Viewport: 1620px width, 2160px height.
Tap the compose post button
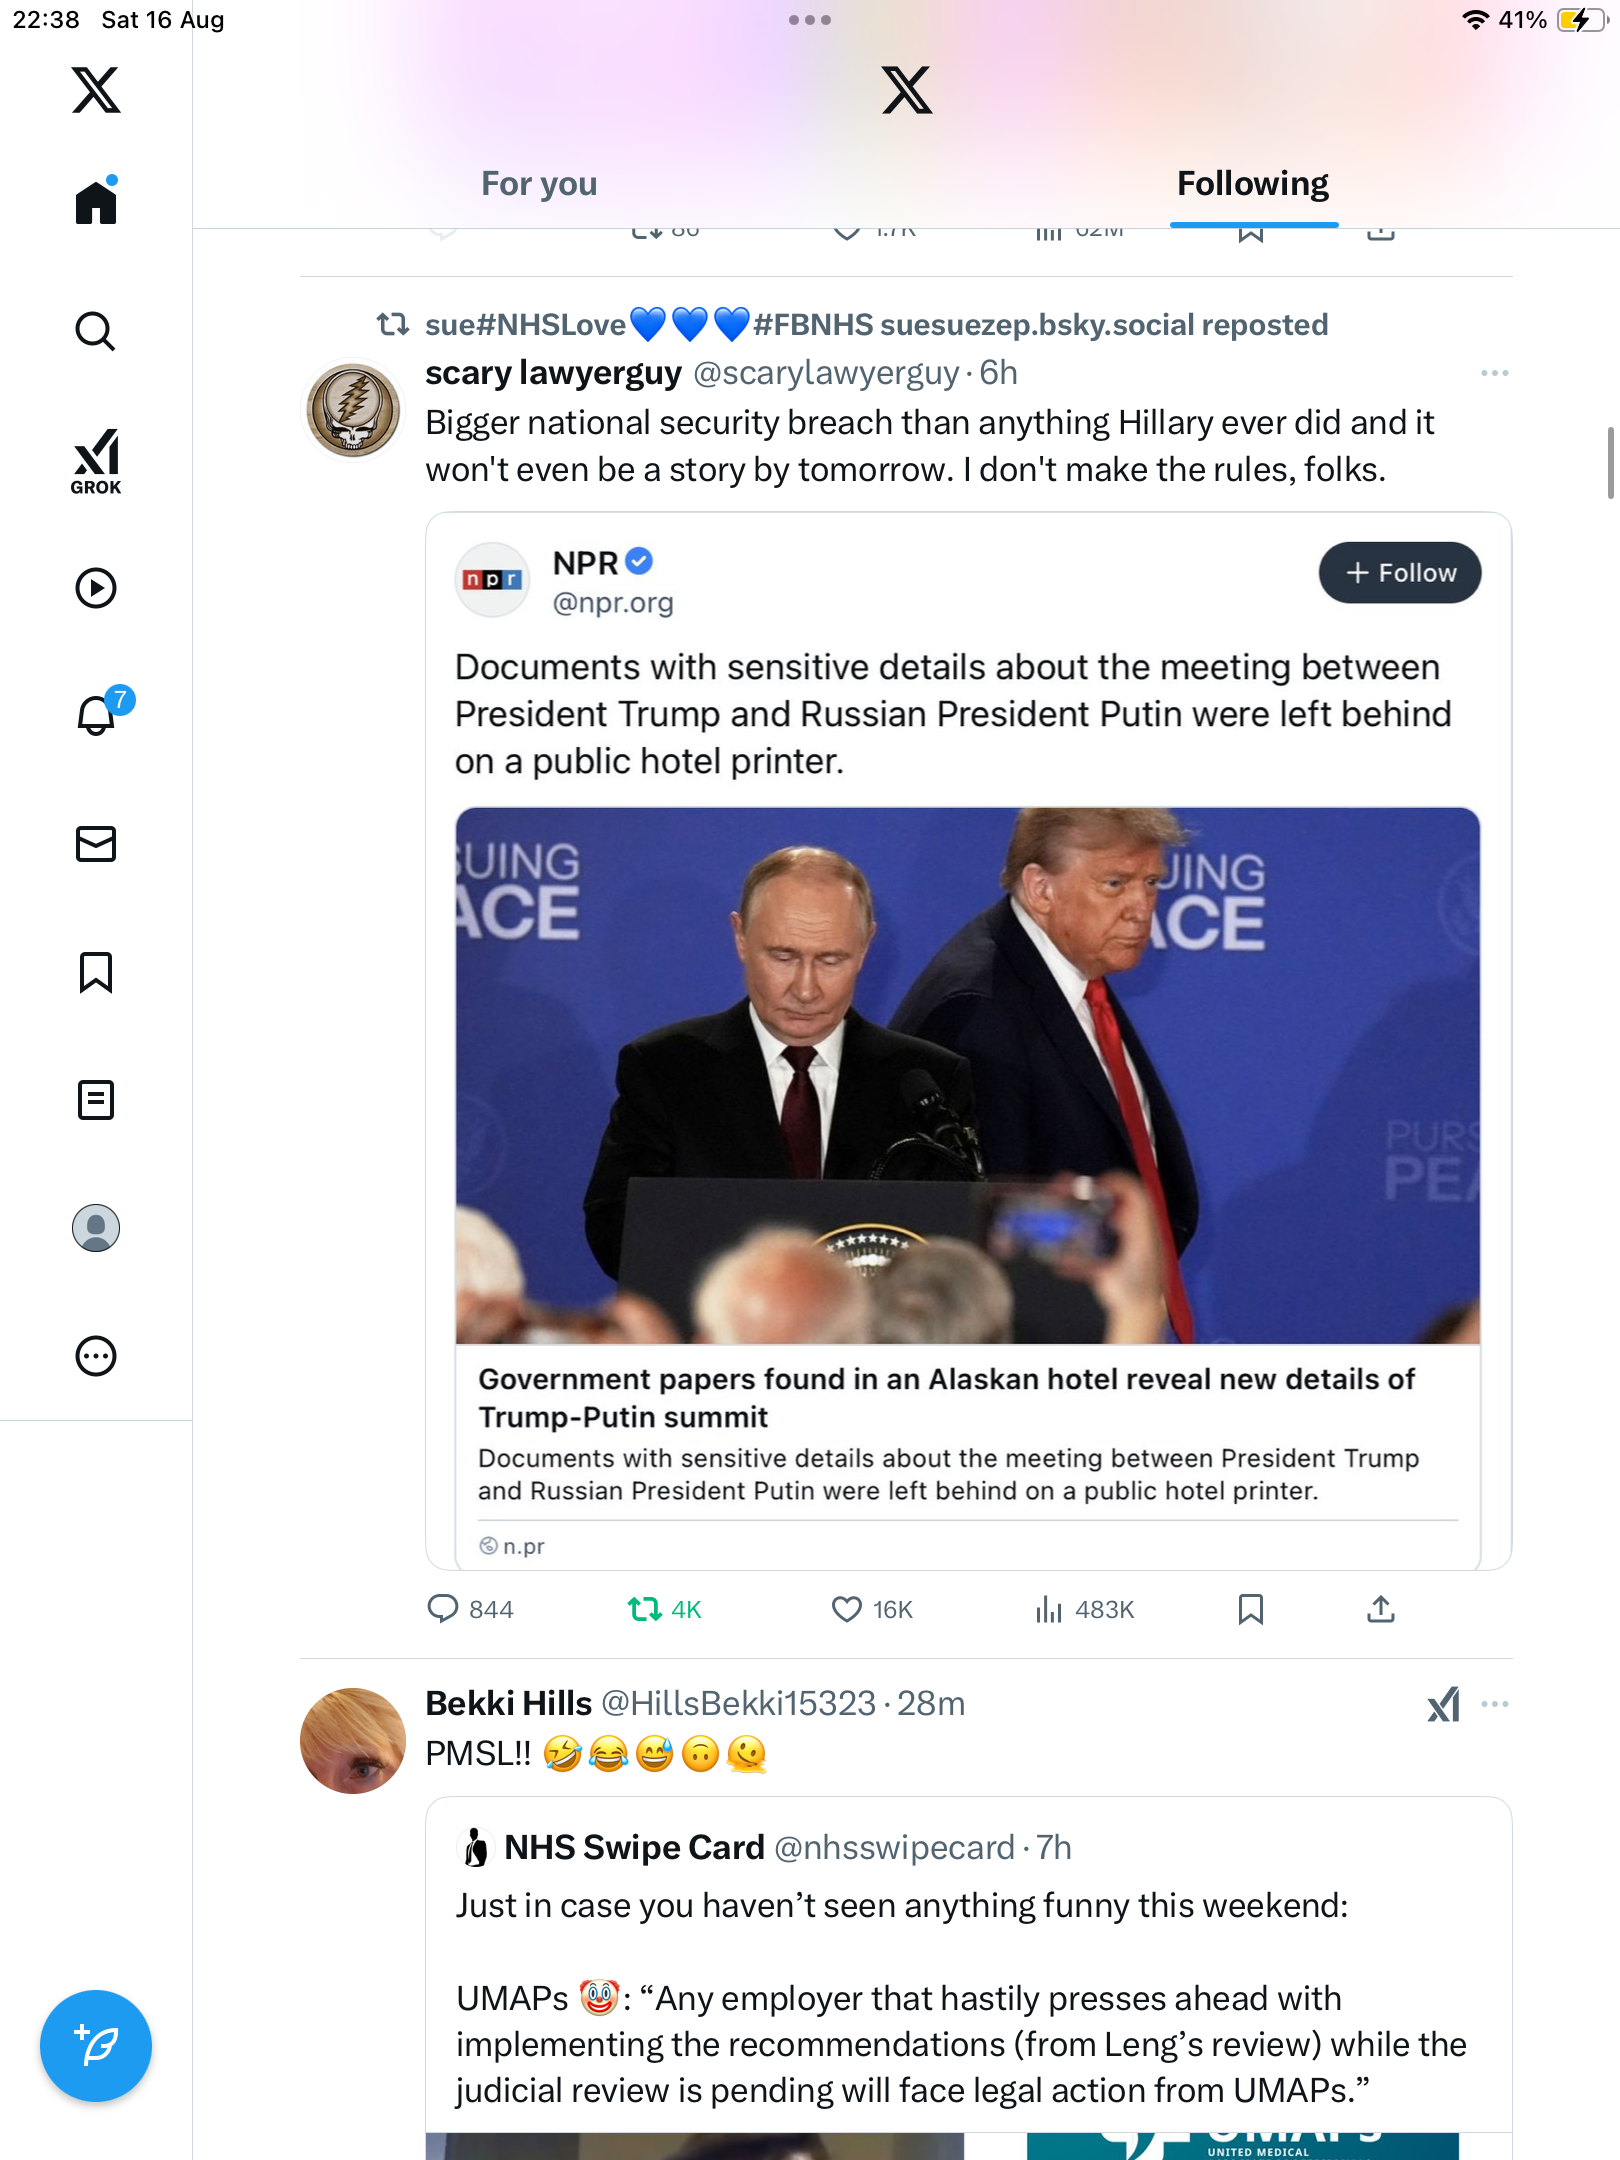tap(96, 2045)
